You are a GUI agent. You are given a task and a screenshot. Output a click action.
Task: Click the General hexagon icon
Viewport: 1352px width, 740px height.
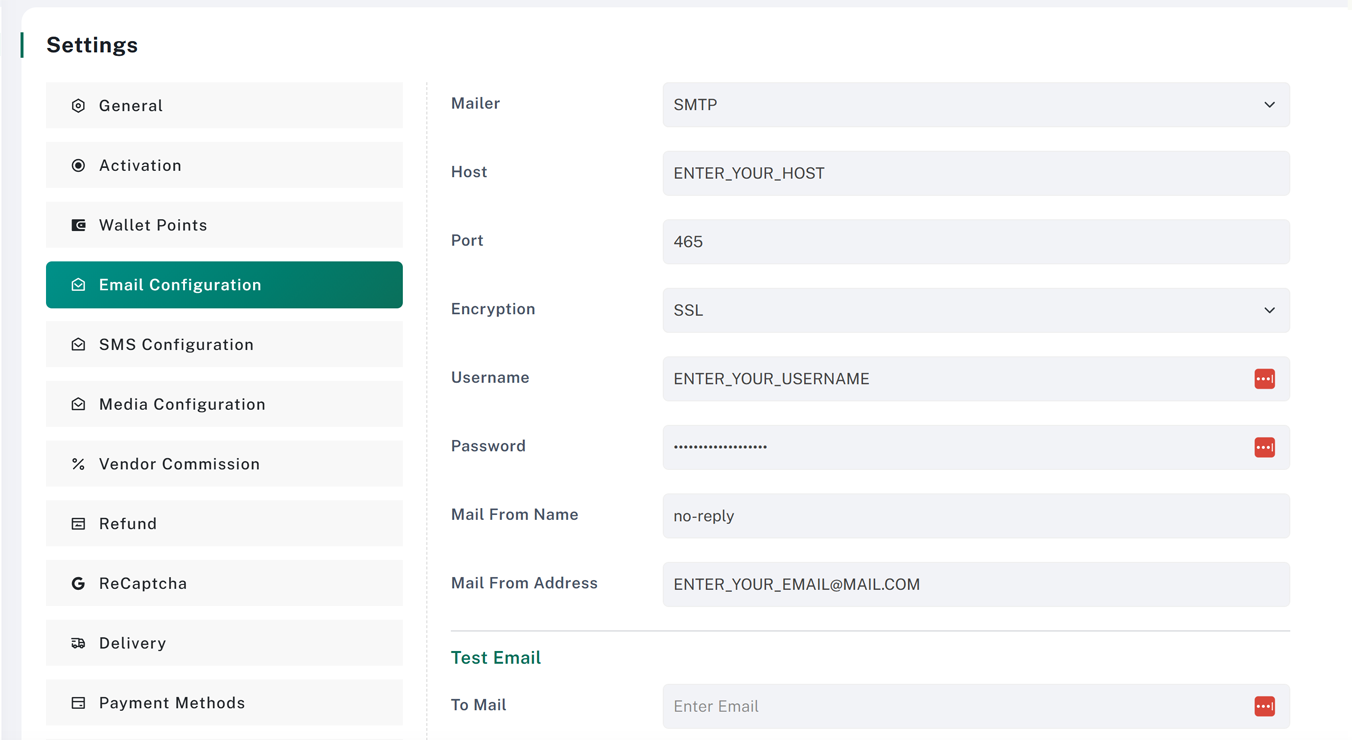78,106
